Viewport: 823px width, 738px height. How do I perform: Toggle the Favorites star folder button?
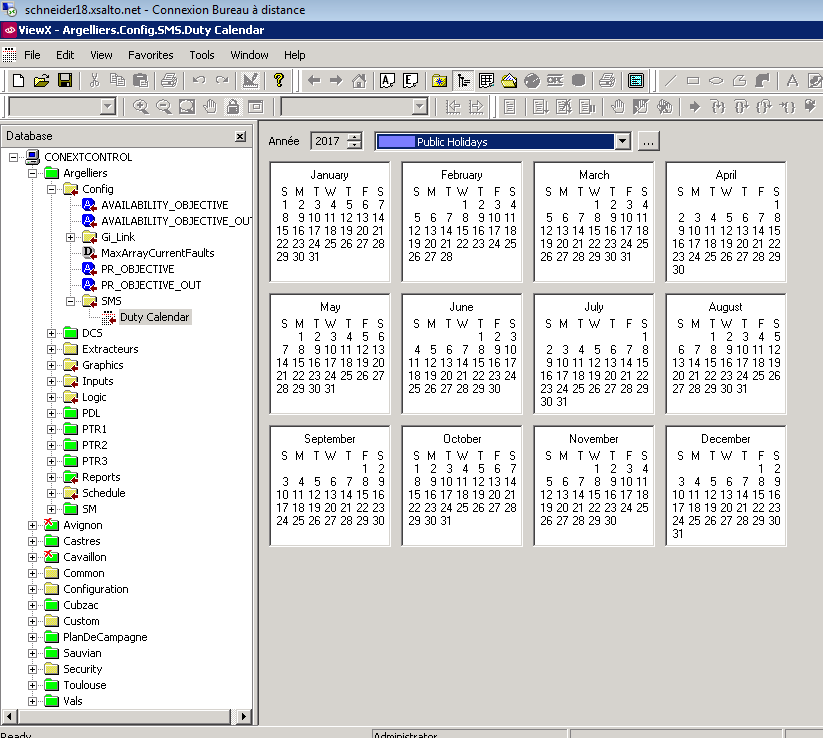click(x=439, y=81)
